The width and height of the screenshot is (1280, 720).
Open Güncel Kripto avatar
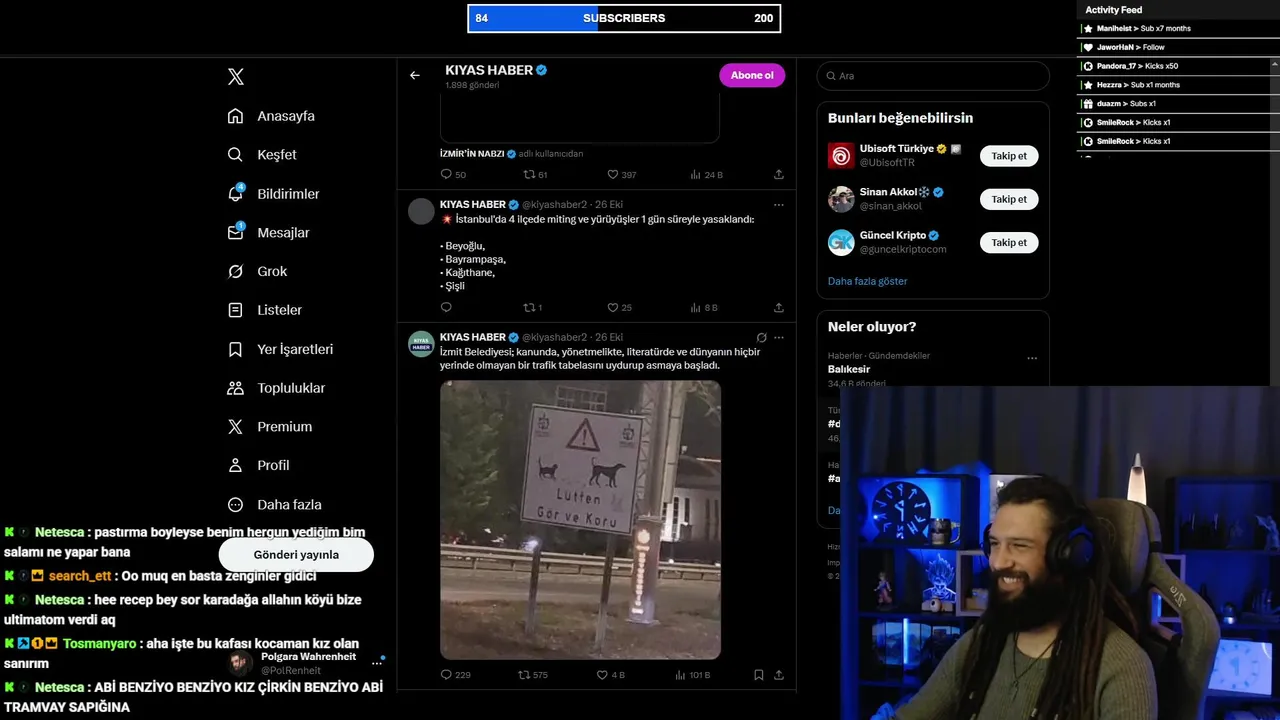pyautogui.click(x=841, y=242)
